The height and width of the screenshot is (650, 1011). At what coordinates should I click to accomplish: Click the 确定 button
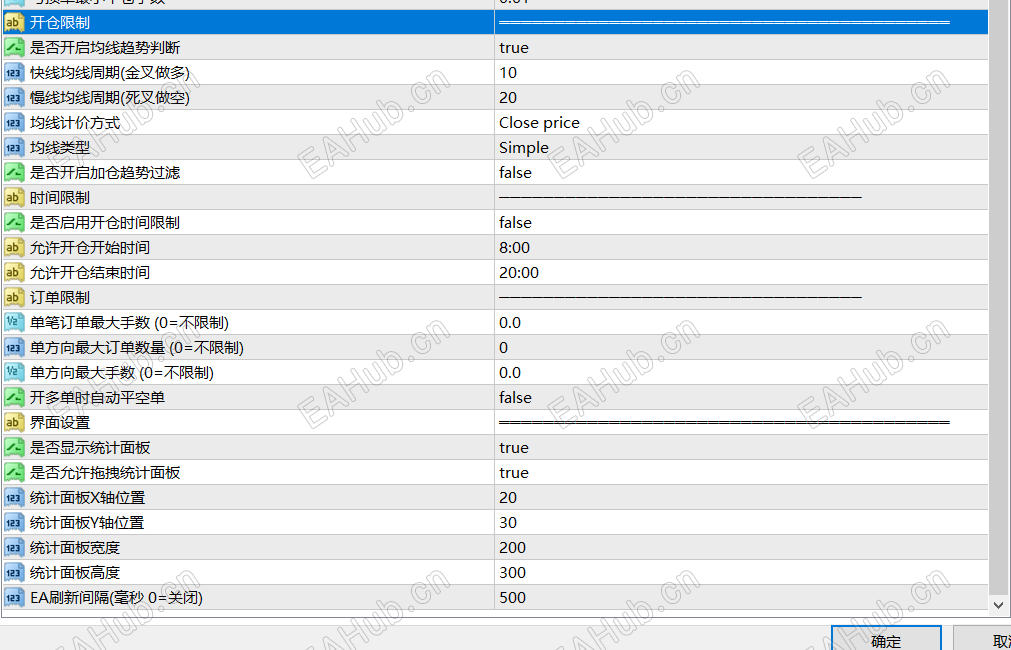click(x=886, y=638)
